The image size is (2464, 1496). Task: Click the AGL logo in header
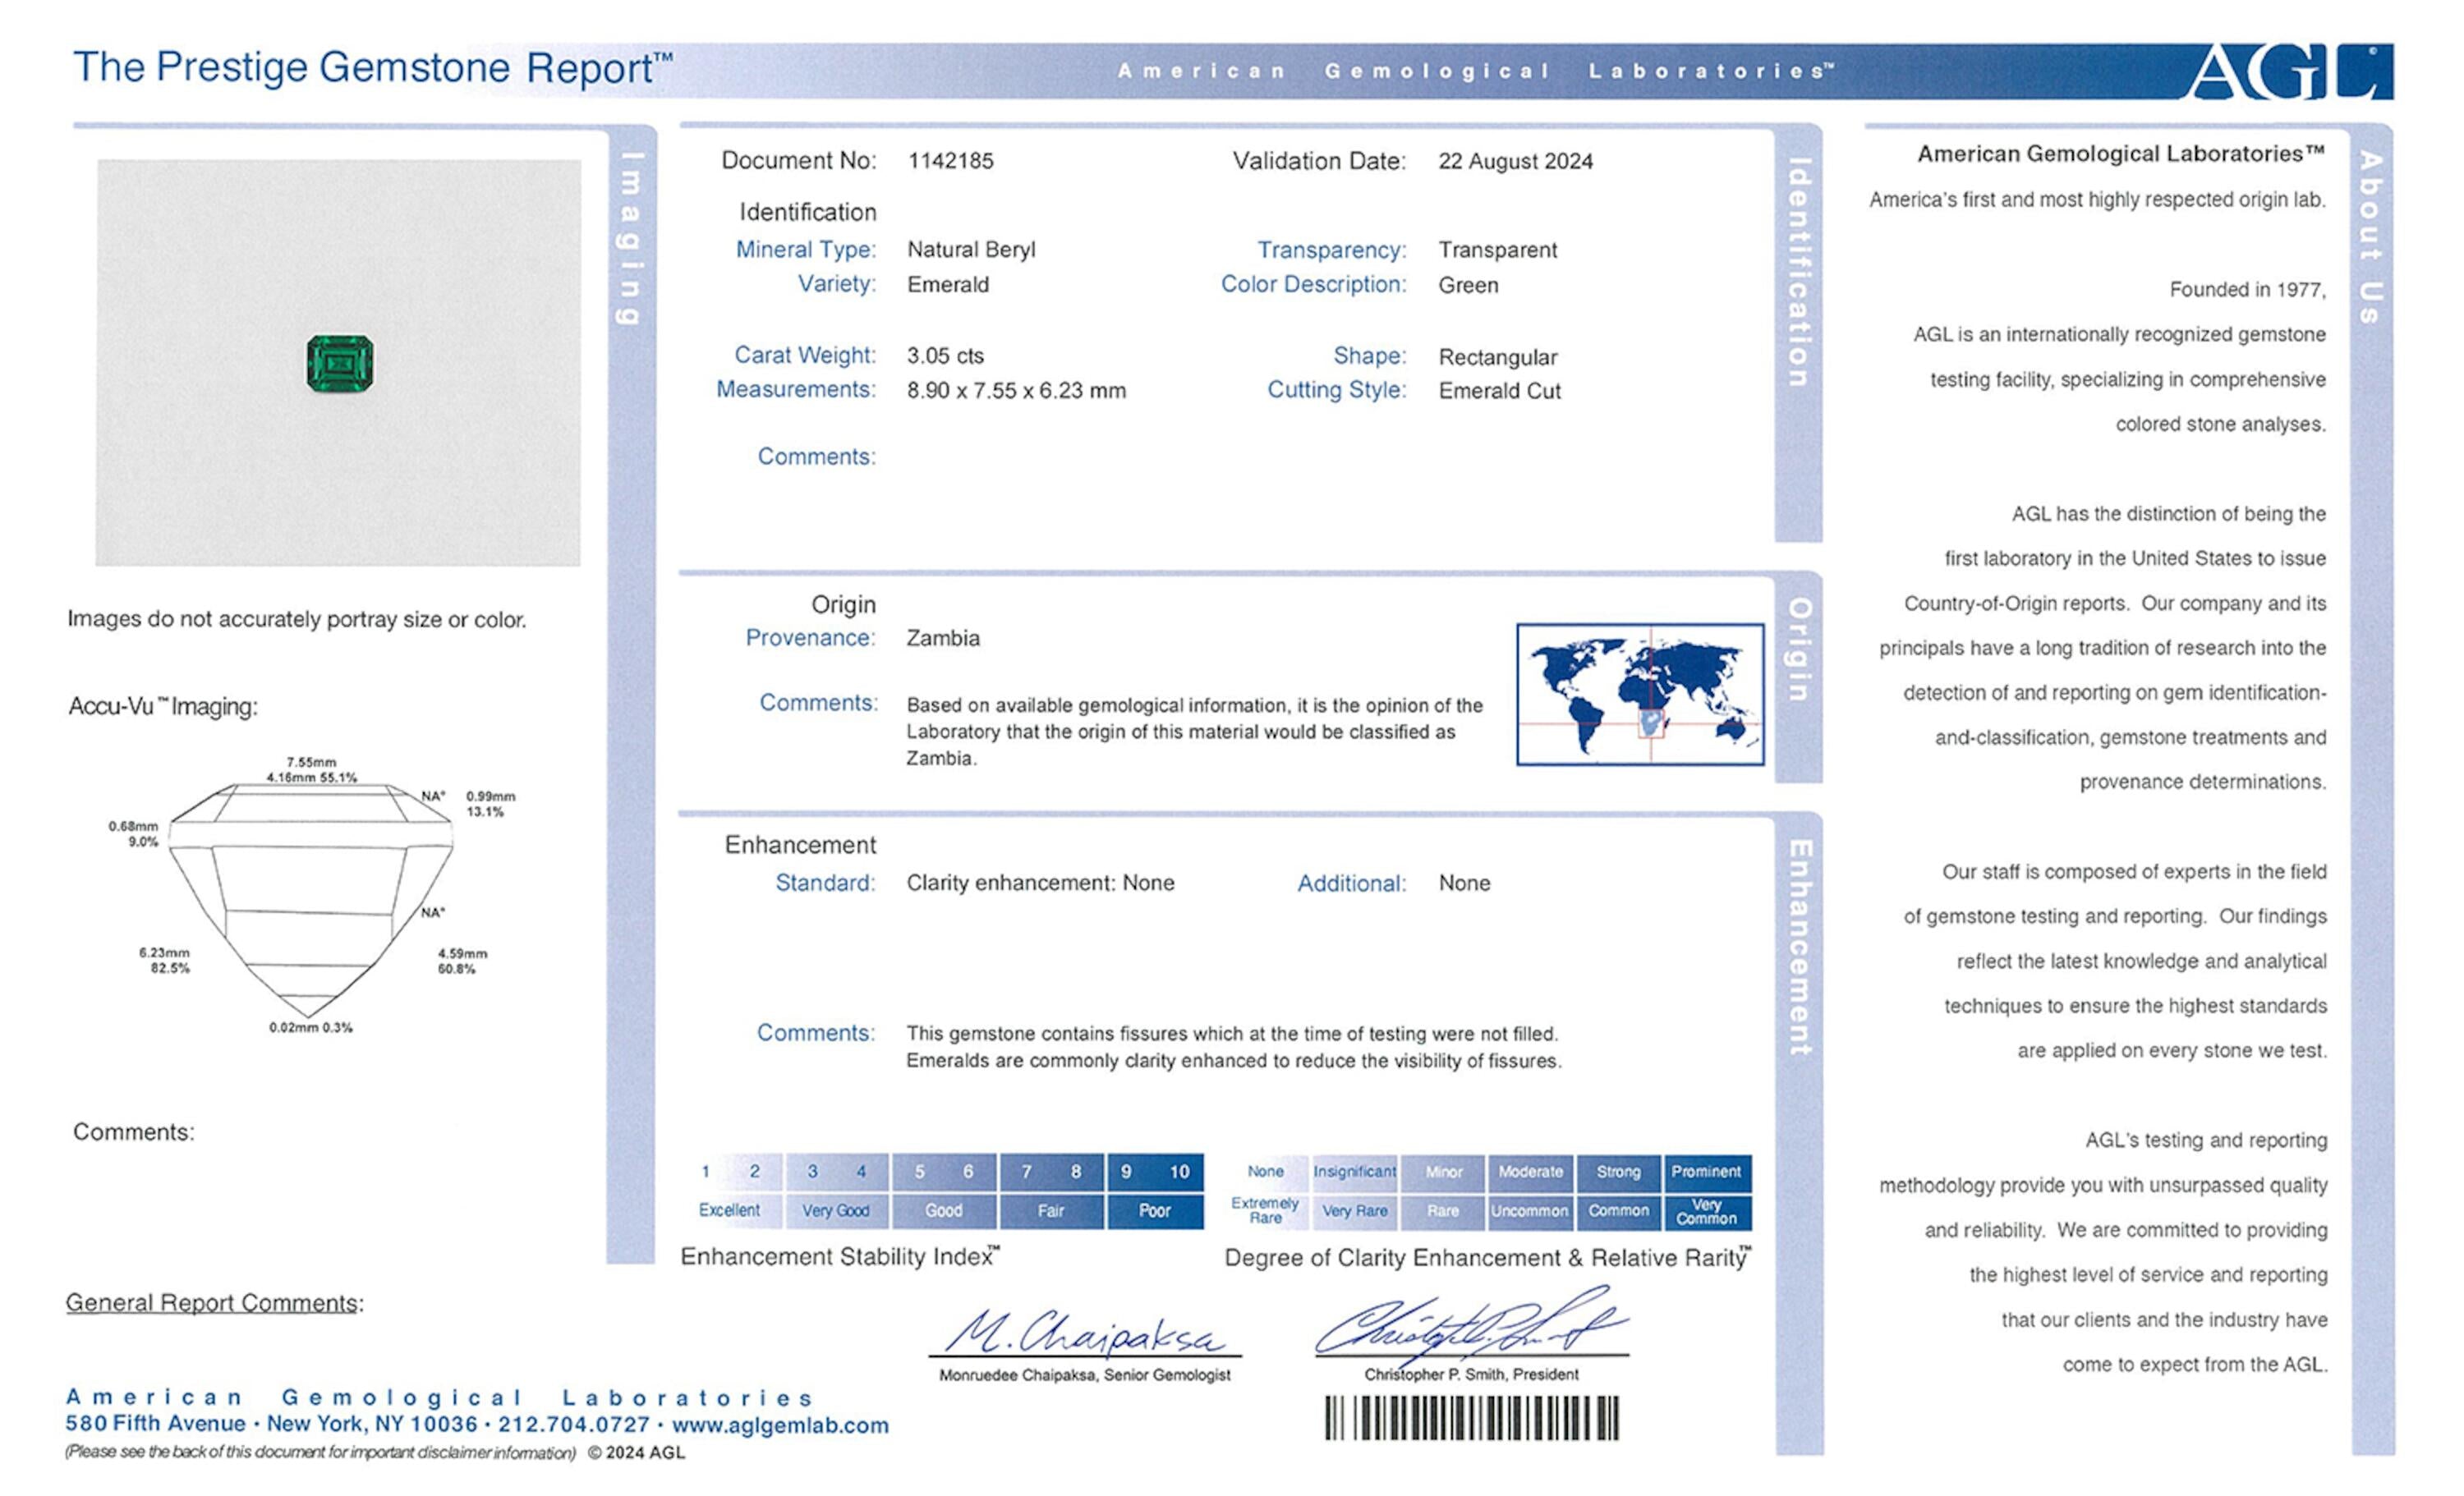pyautogui.click(x=2289, y=72)
